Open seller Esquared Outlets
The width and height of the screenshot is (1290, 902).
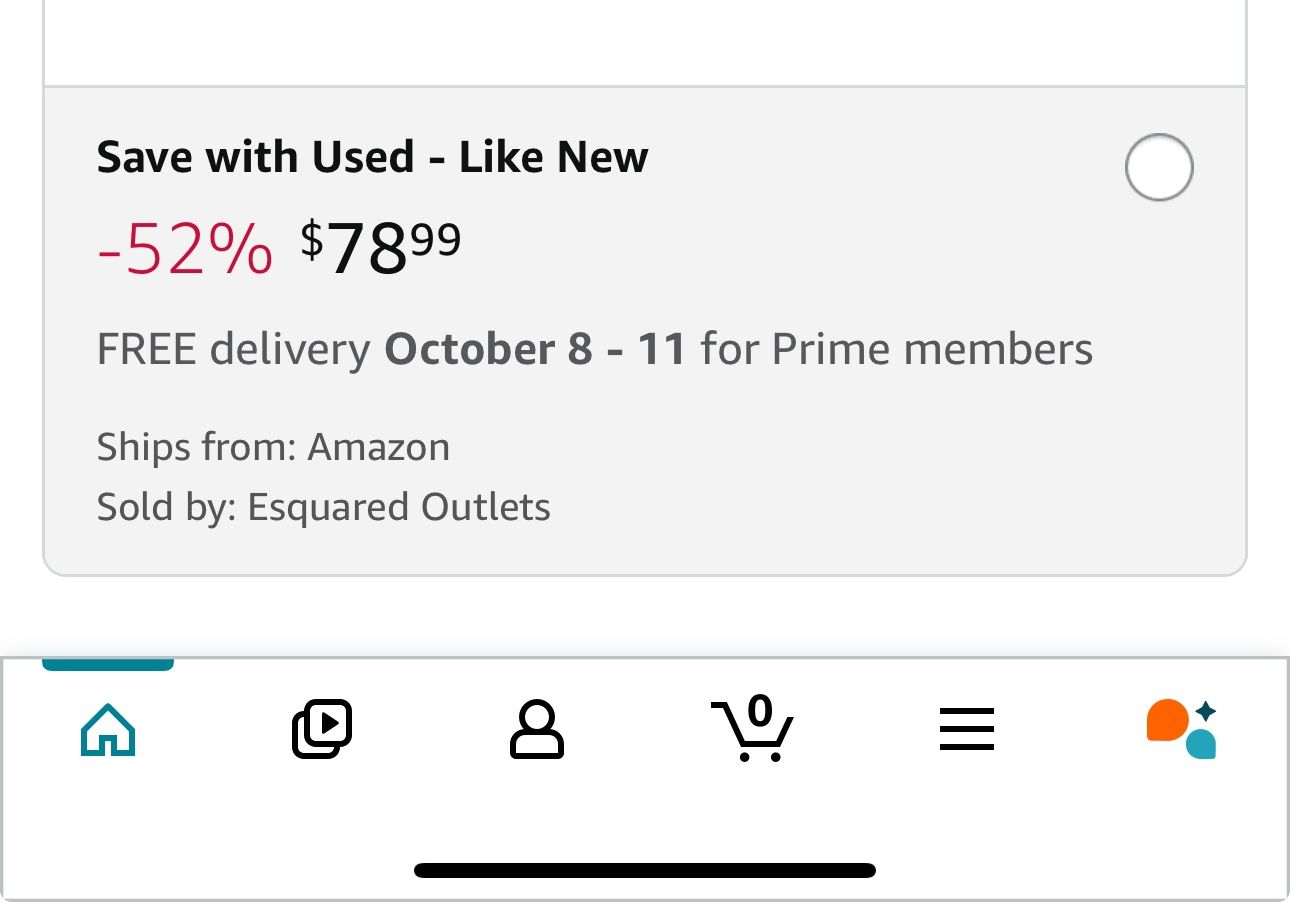click(398, 507)
